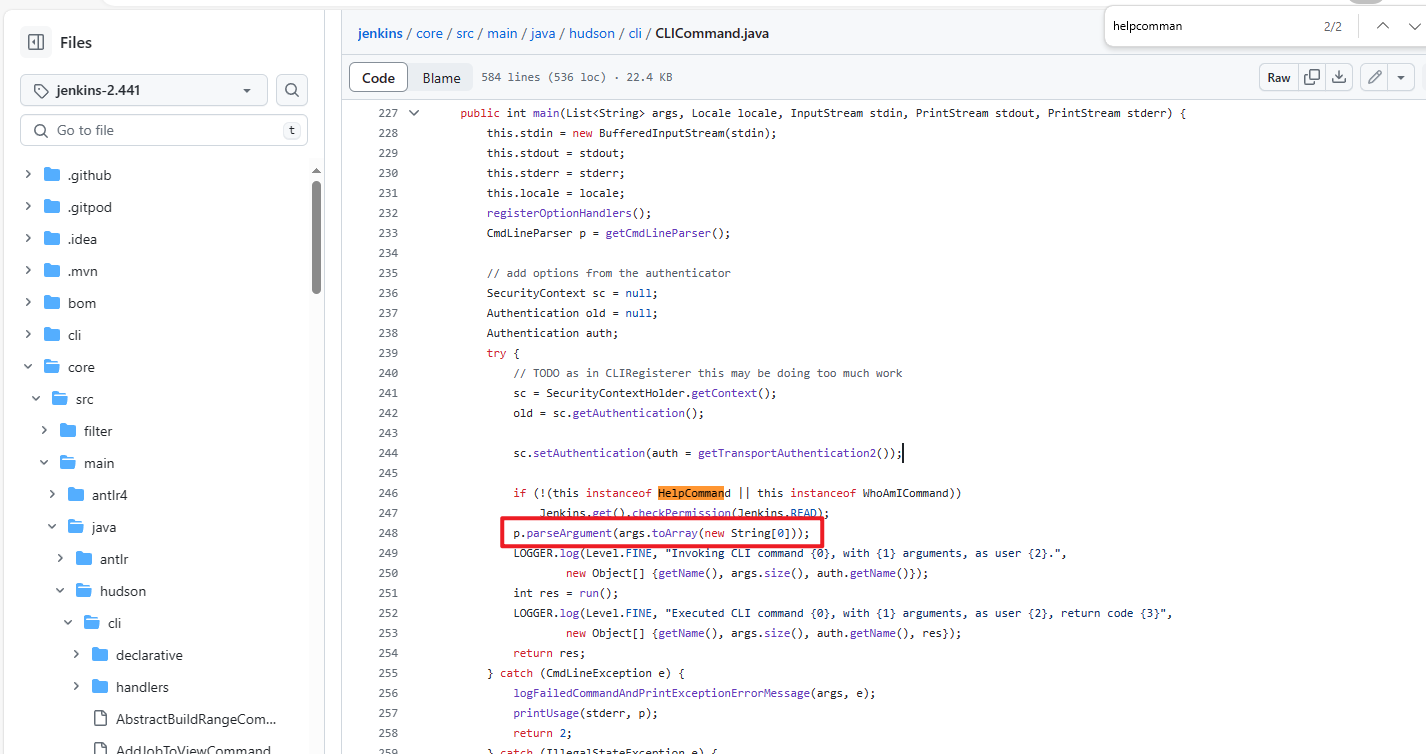
Task: Click the pencil edit file icon
Action: 1375,77
